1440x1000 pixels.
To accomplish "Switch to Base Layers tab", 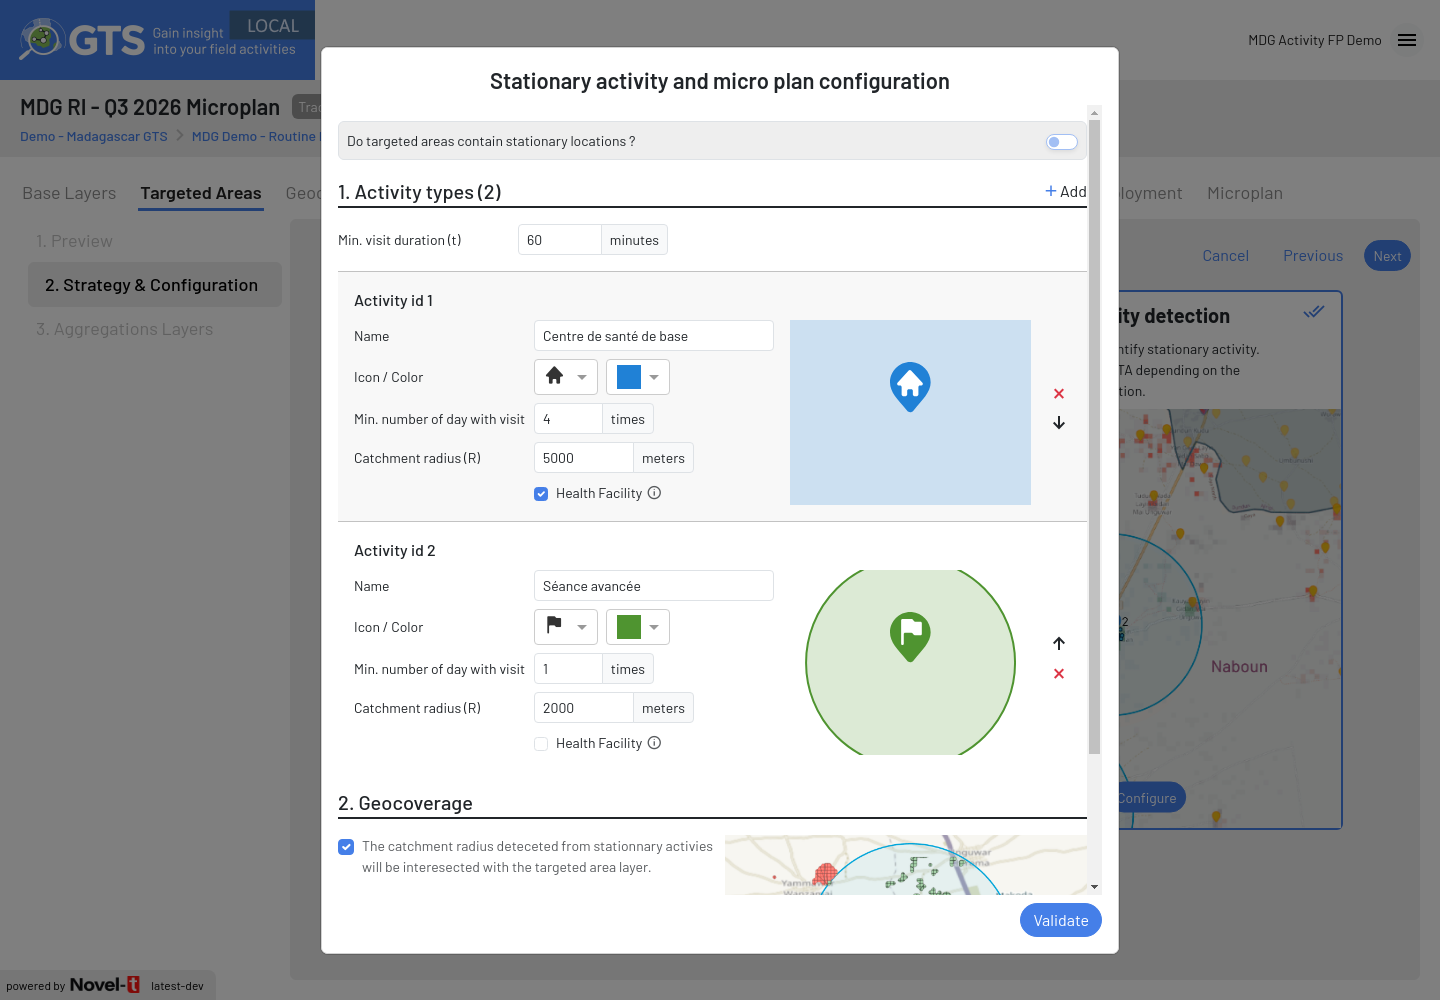I will 69,193.
